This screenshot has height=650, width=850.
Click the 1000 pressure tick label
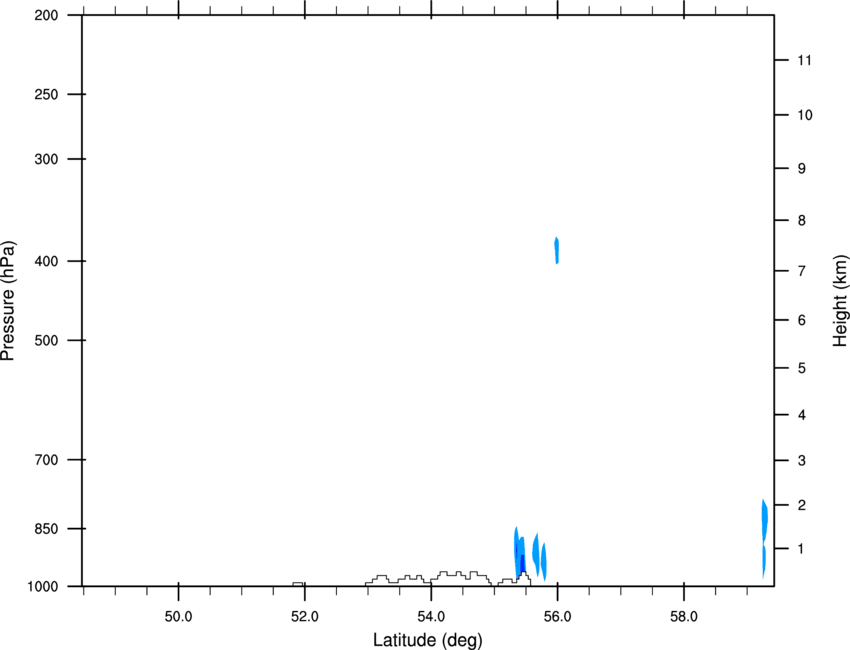click(42, 587)
